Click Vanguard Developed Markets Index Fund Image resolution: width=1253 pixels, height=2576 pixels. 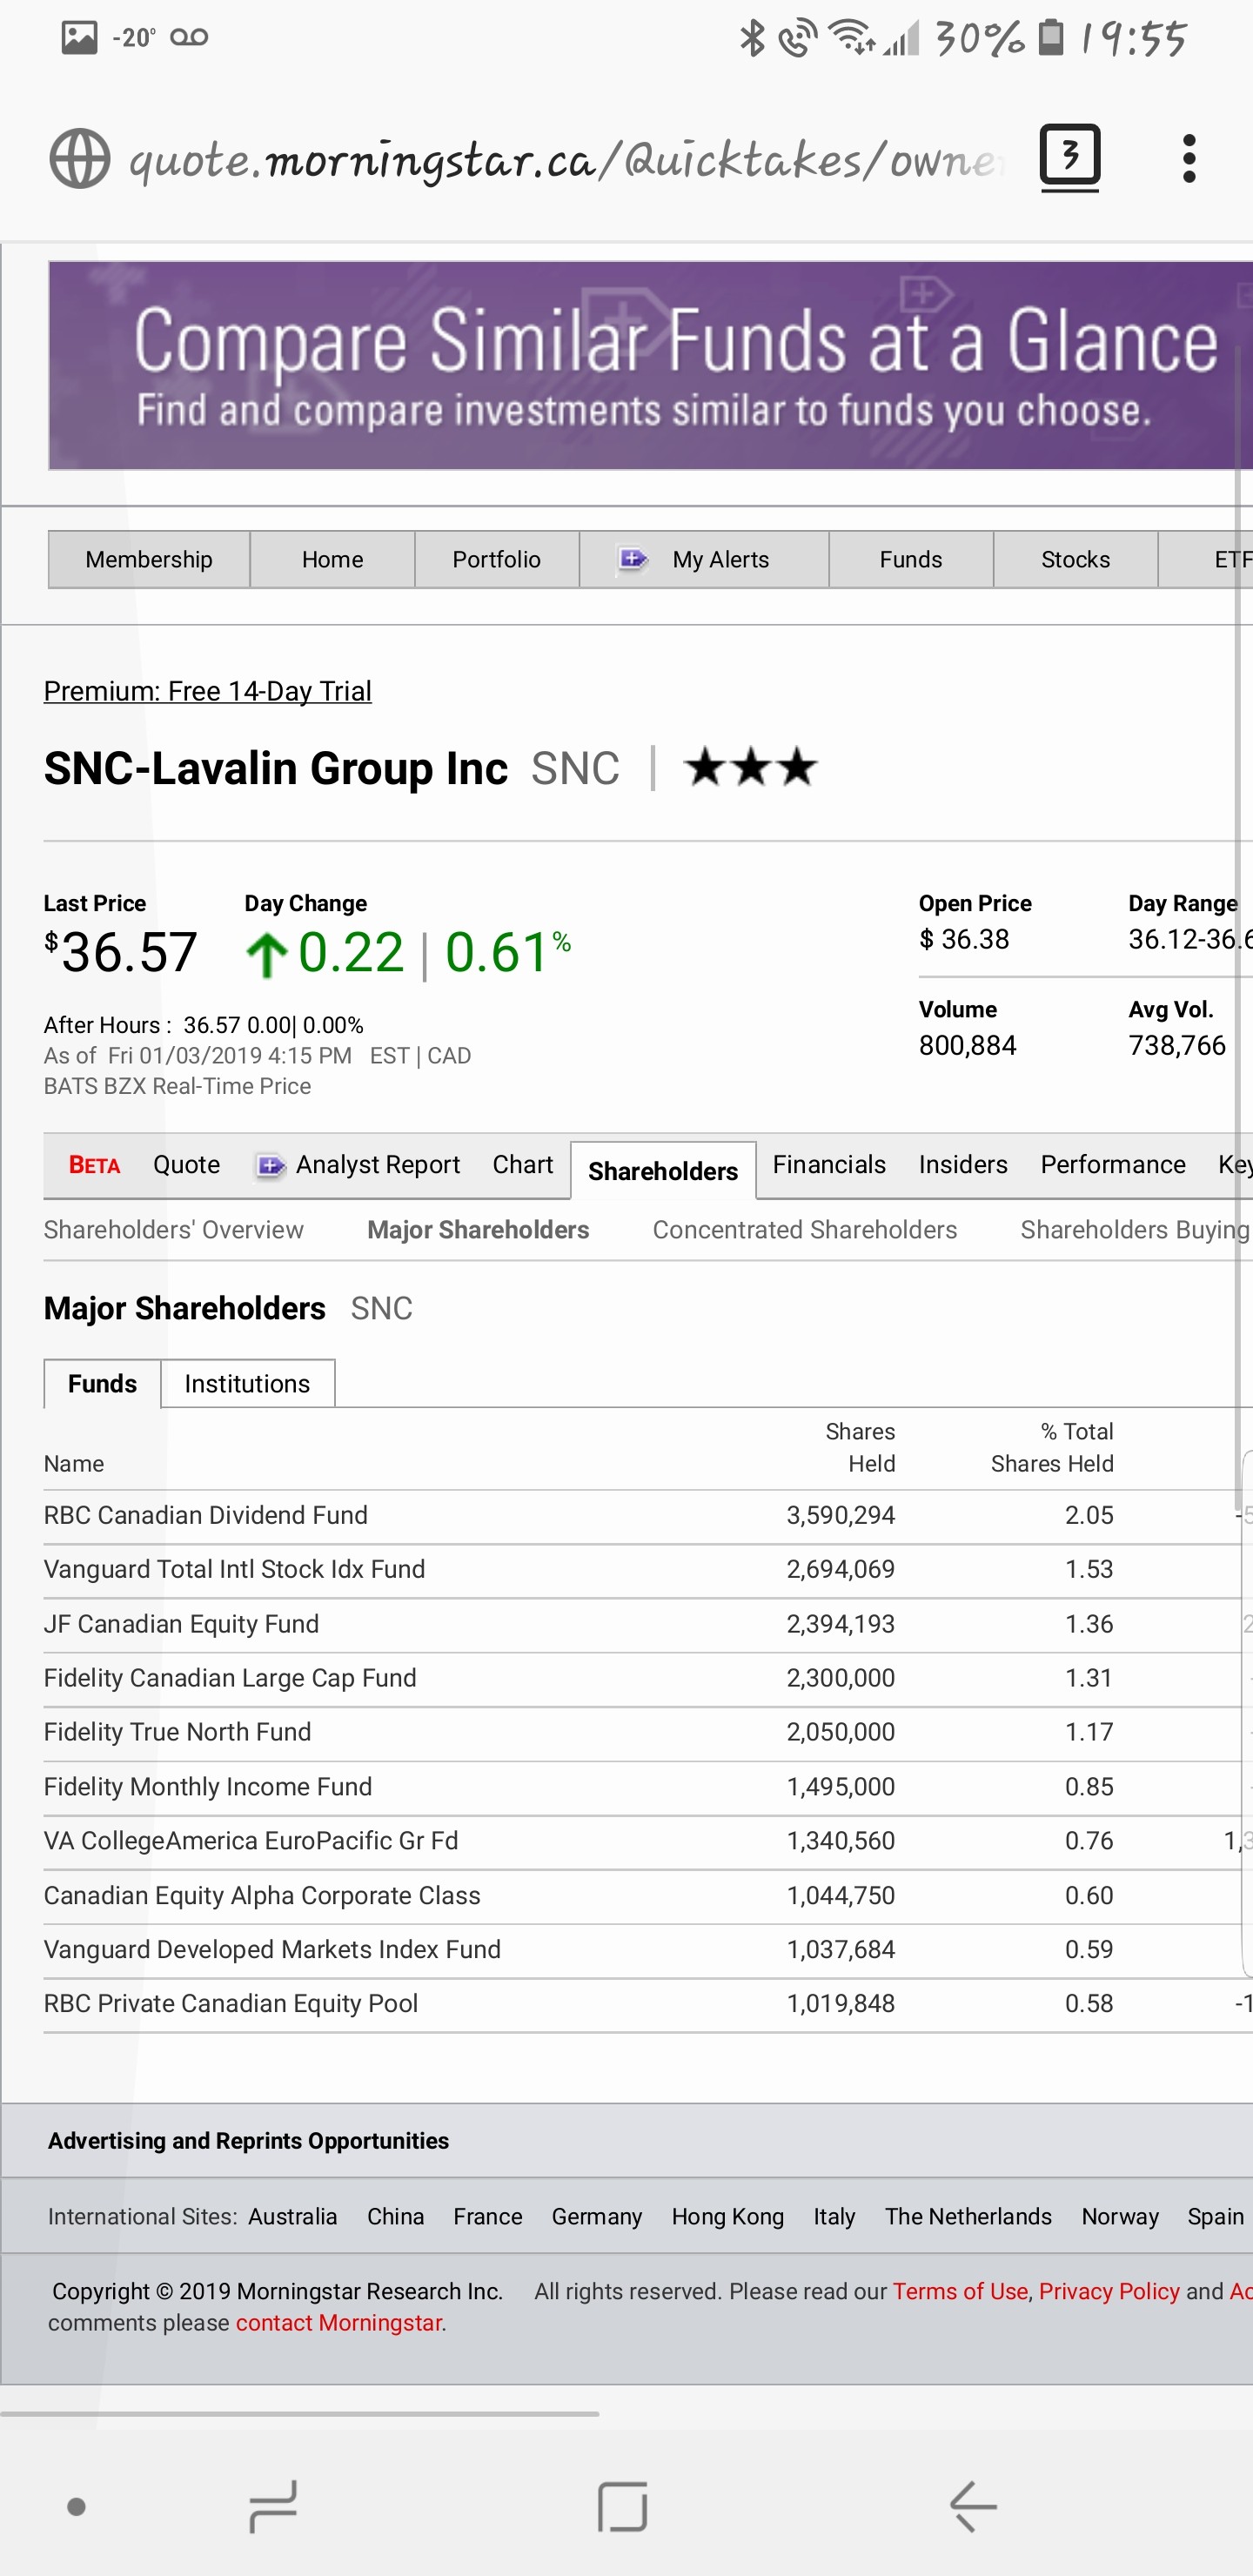click(272, 1949)
